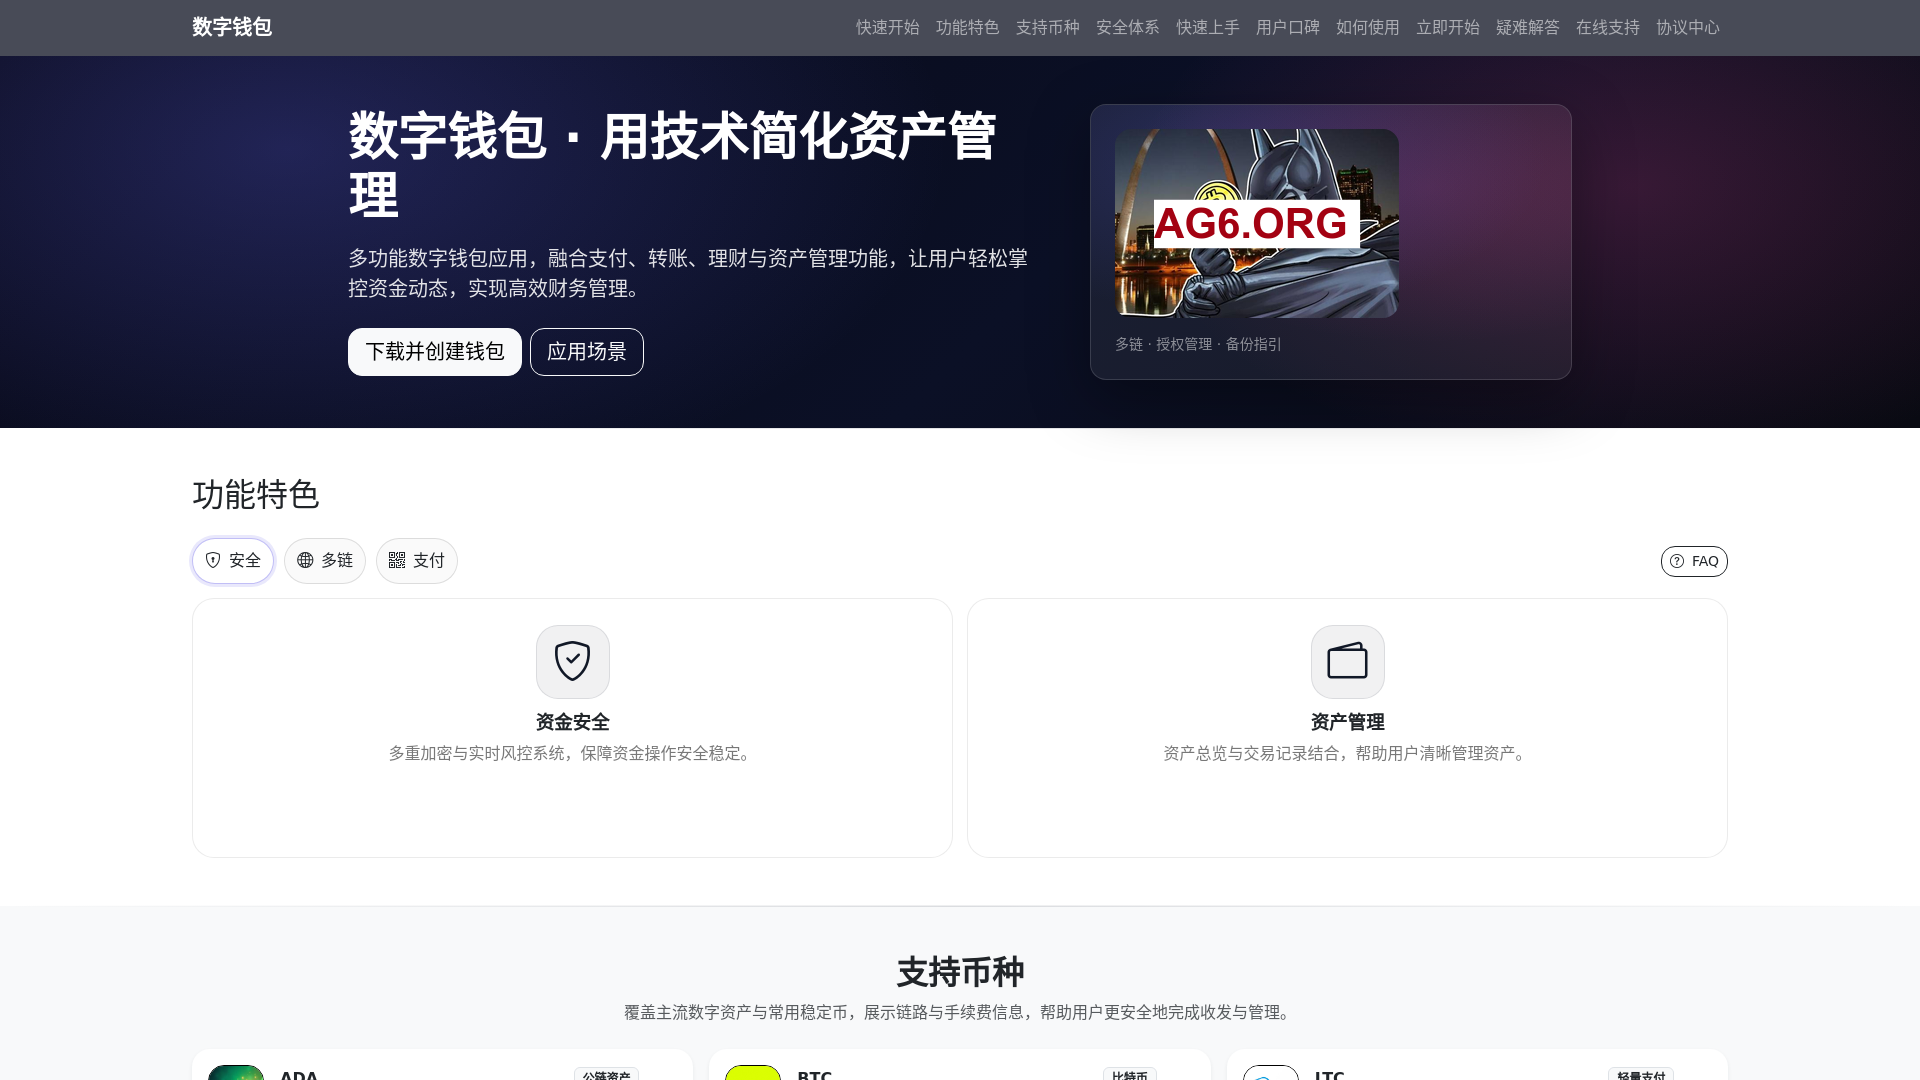The height and width of the screenshot is (1080, 1920).
Task: Select the 安全 feature tab
Action: [233, 561]
